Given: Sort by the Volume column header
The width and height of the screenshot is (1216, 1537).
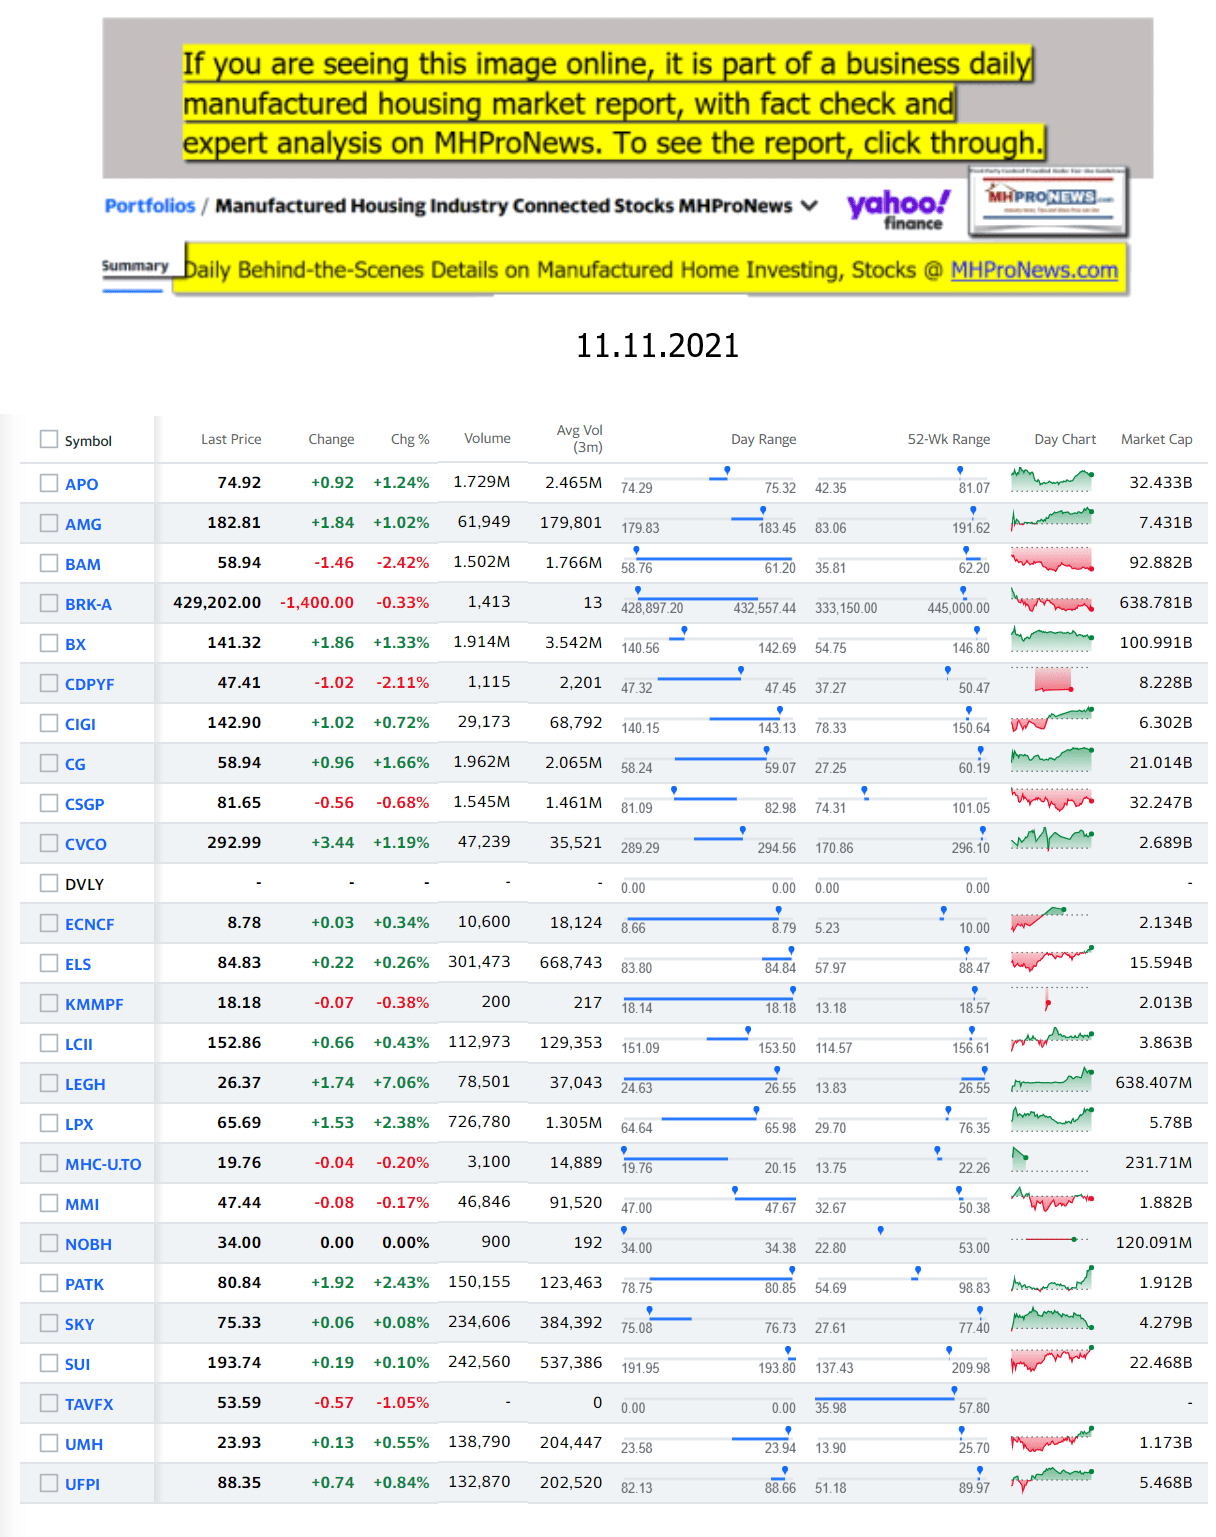Looking at the screenshot, I should point(487,438).
